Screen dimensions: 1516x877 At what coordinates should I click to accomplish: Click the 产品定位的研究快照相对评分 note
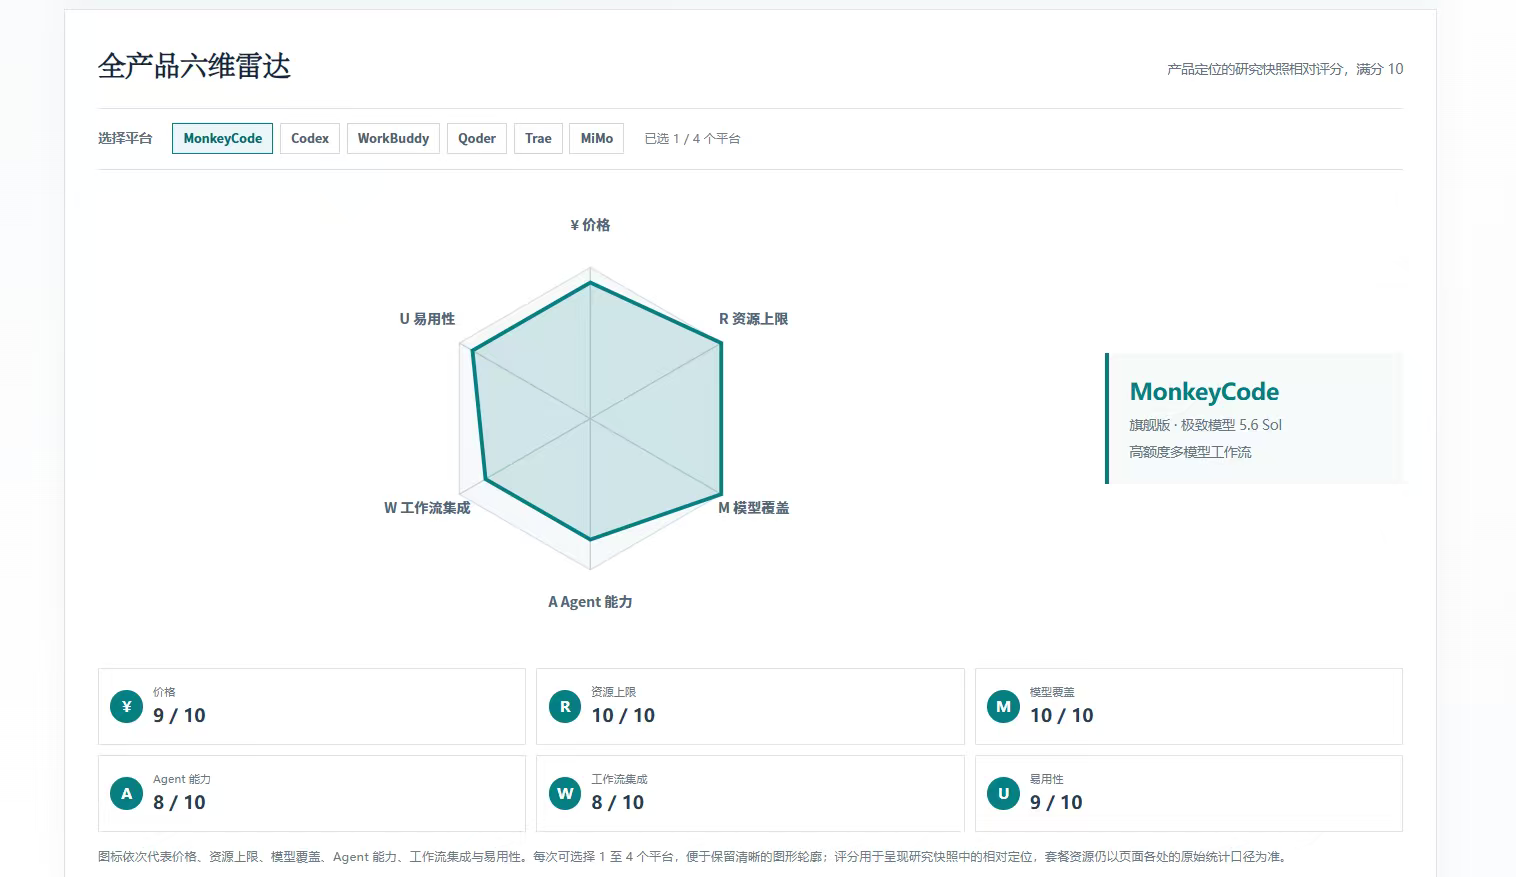(1285, 69)
